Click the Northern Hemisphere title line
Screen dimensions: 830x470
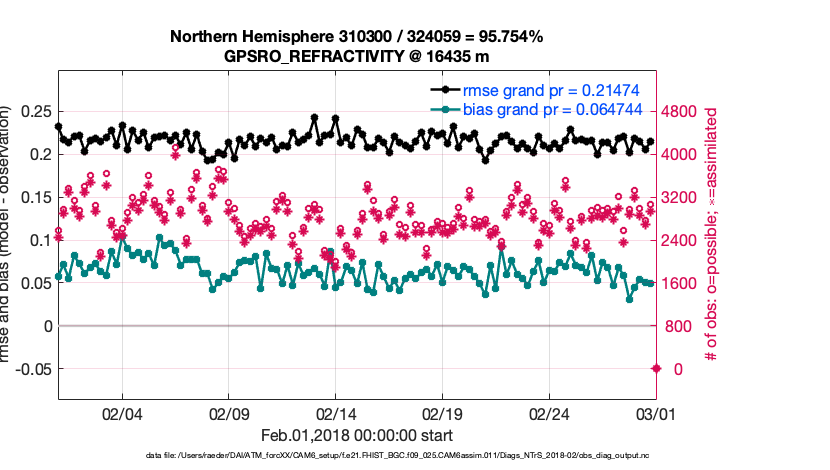tap(356, 37)
